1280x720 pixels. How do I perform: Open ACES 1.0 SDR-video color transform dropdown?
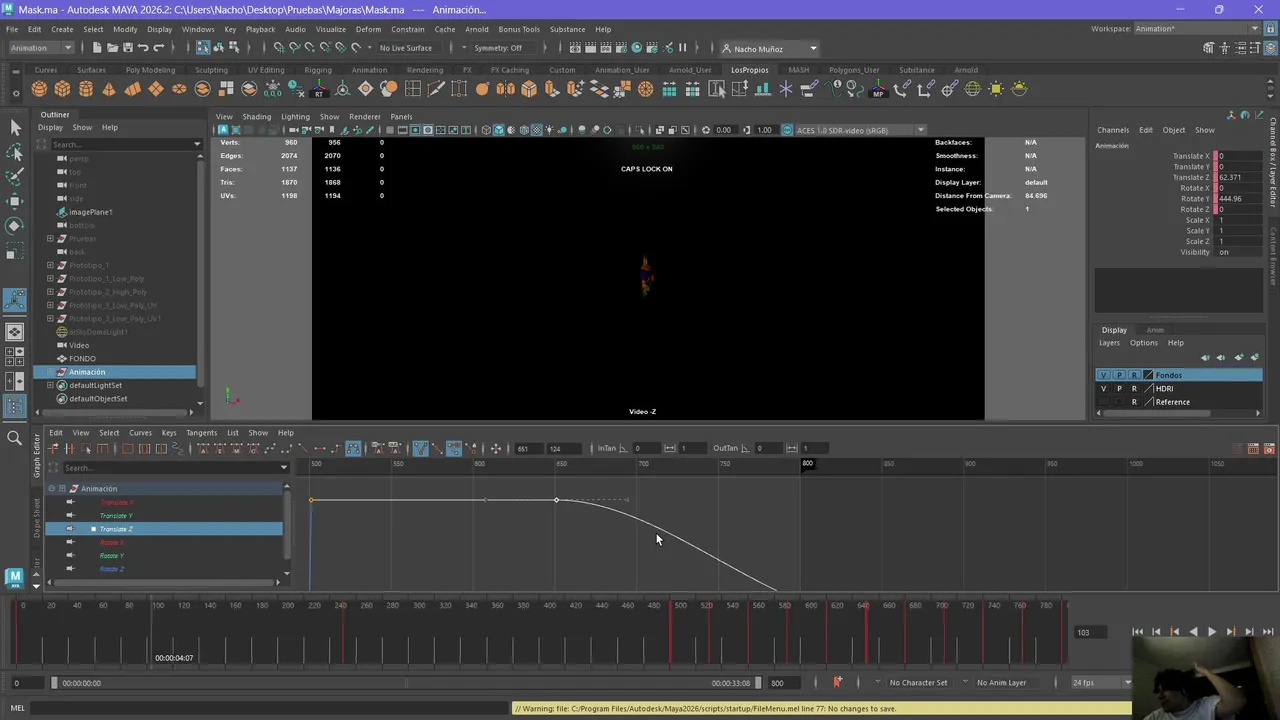point(860,130)
